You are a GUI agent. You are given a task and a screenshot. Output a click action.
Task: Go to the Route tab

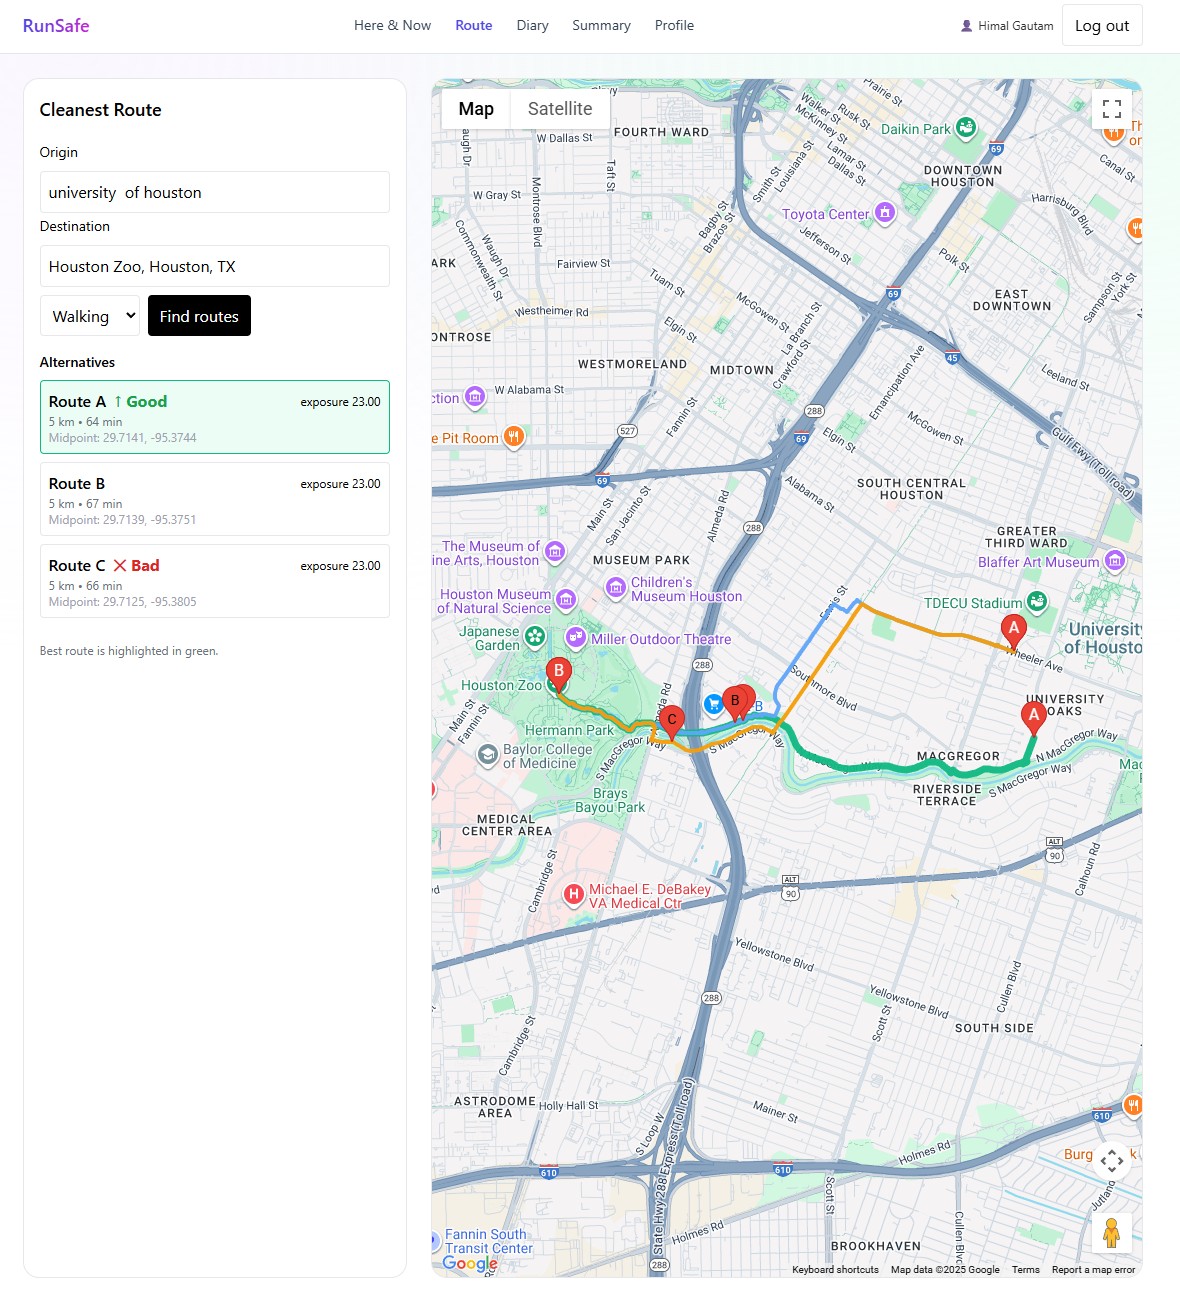click(x=474, y=25)
